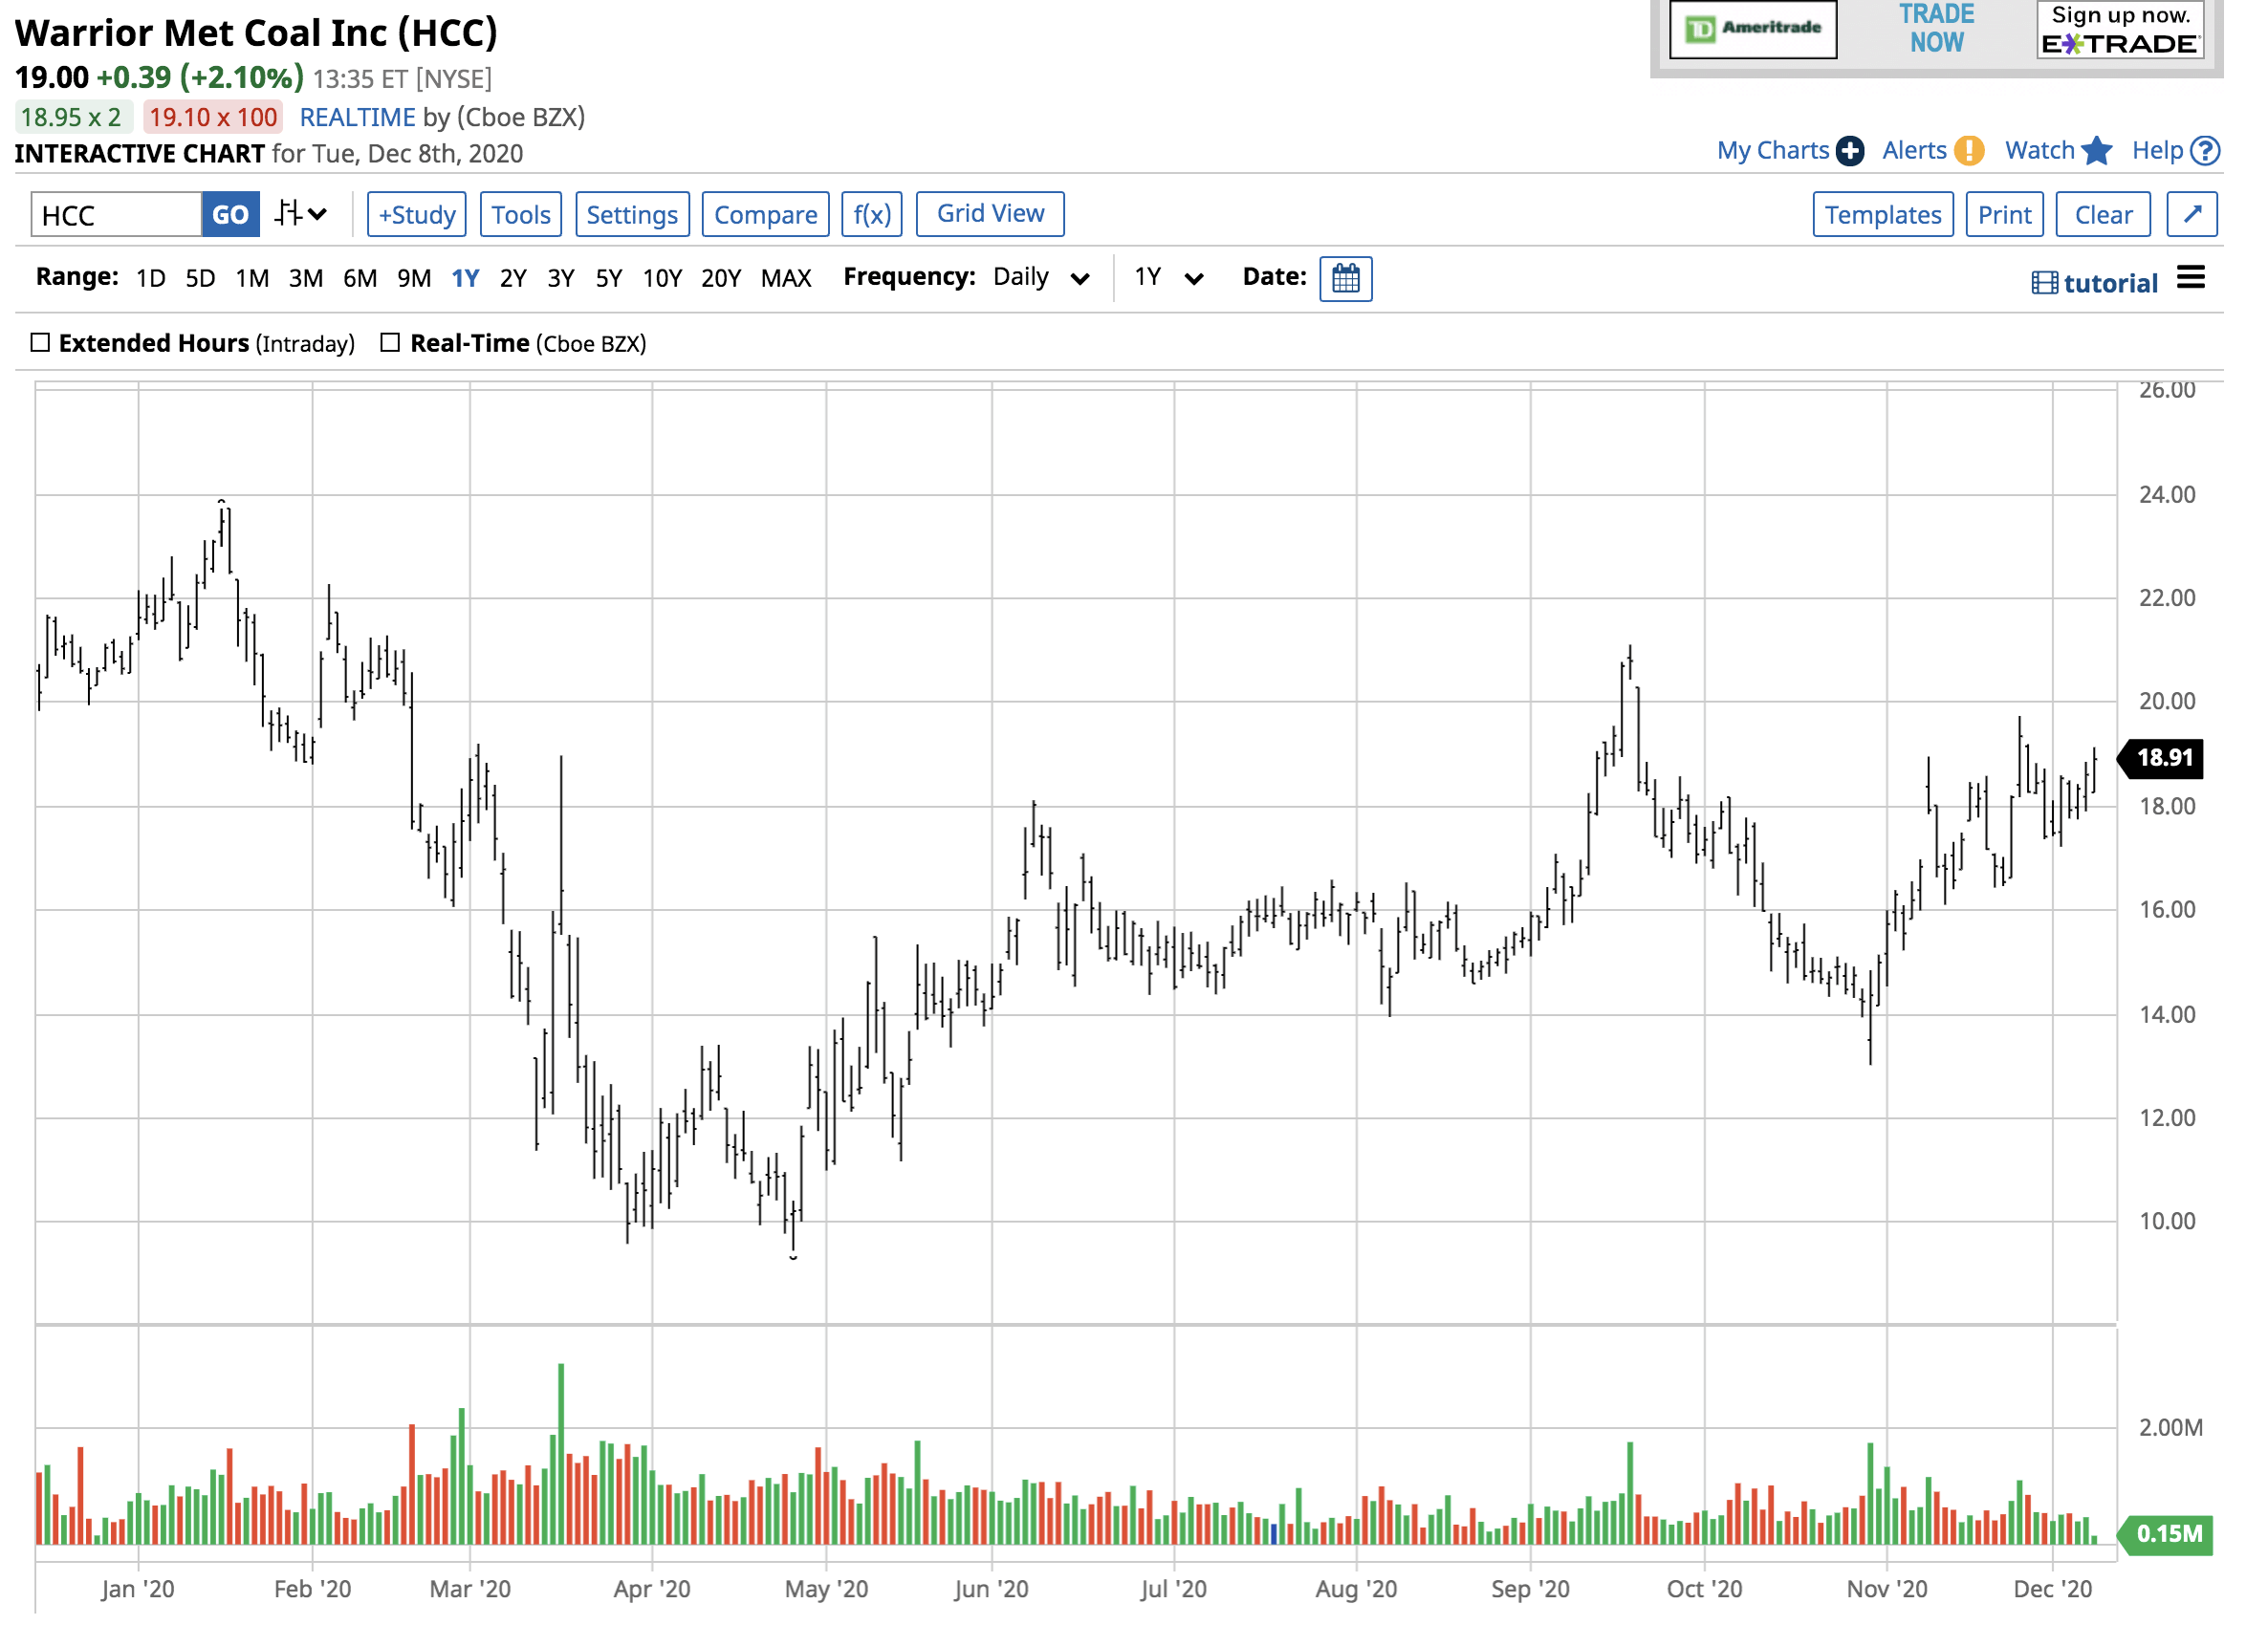
Task: Select the 5Y range
Action: (x=609, y=278)
